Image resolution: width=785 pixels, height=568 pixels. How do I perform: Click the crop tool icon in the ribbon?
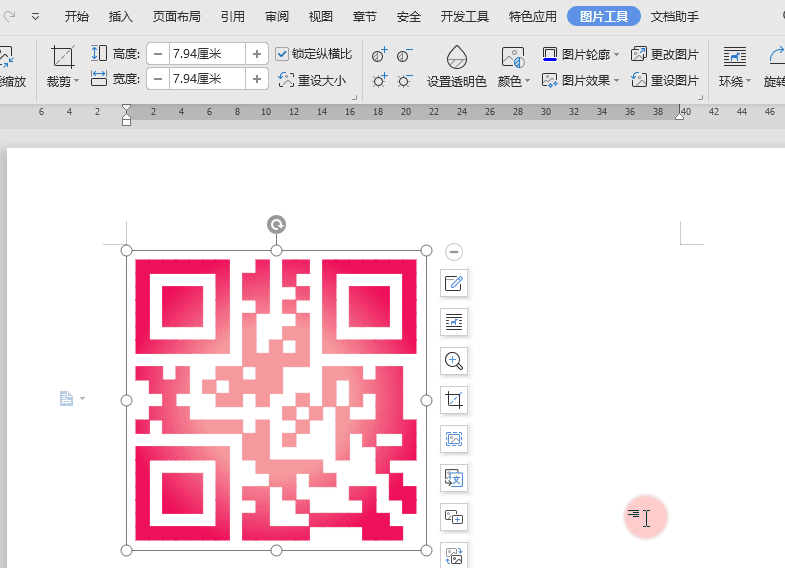click(x=63, y=58)
